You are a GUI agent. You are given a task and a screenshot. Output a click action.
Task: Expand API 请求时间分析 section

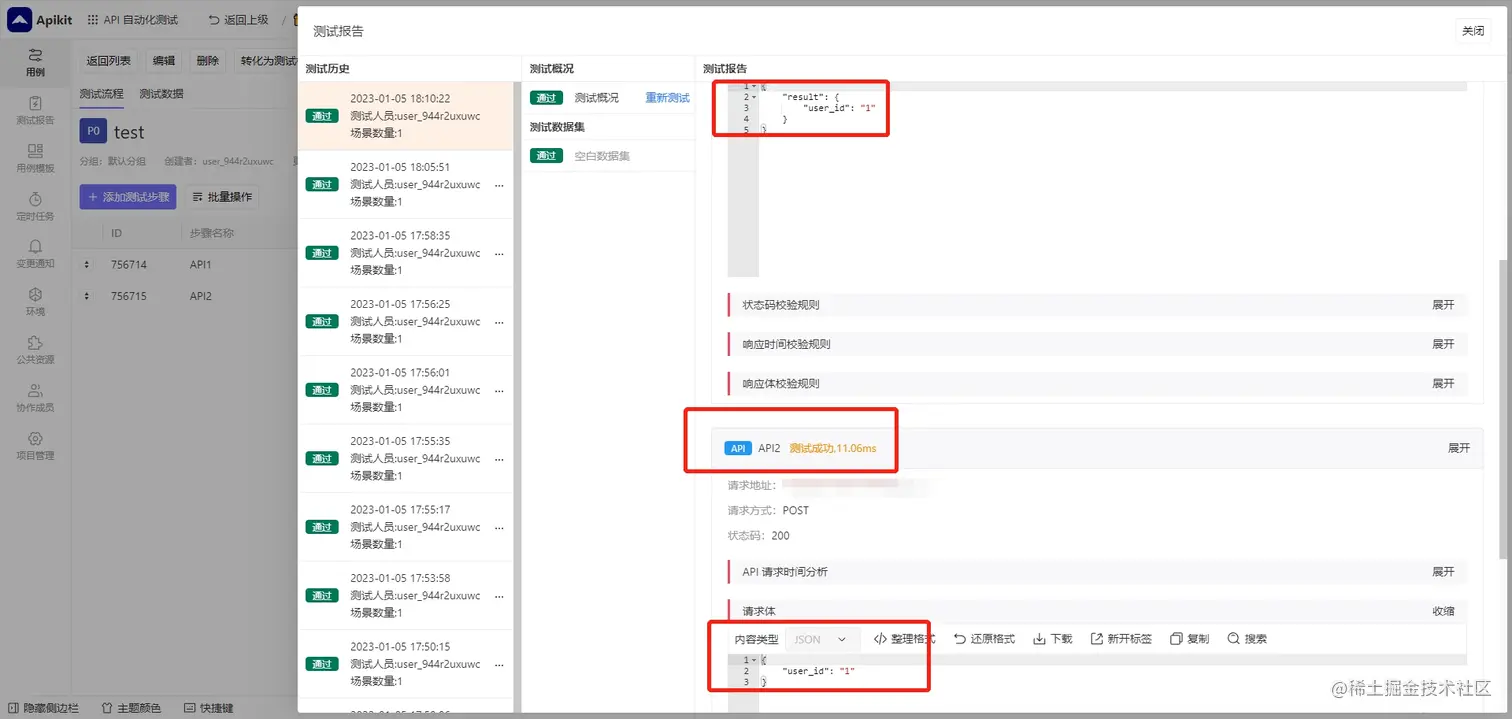[x=1443, y=572]
